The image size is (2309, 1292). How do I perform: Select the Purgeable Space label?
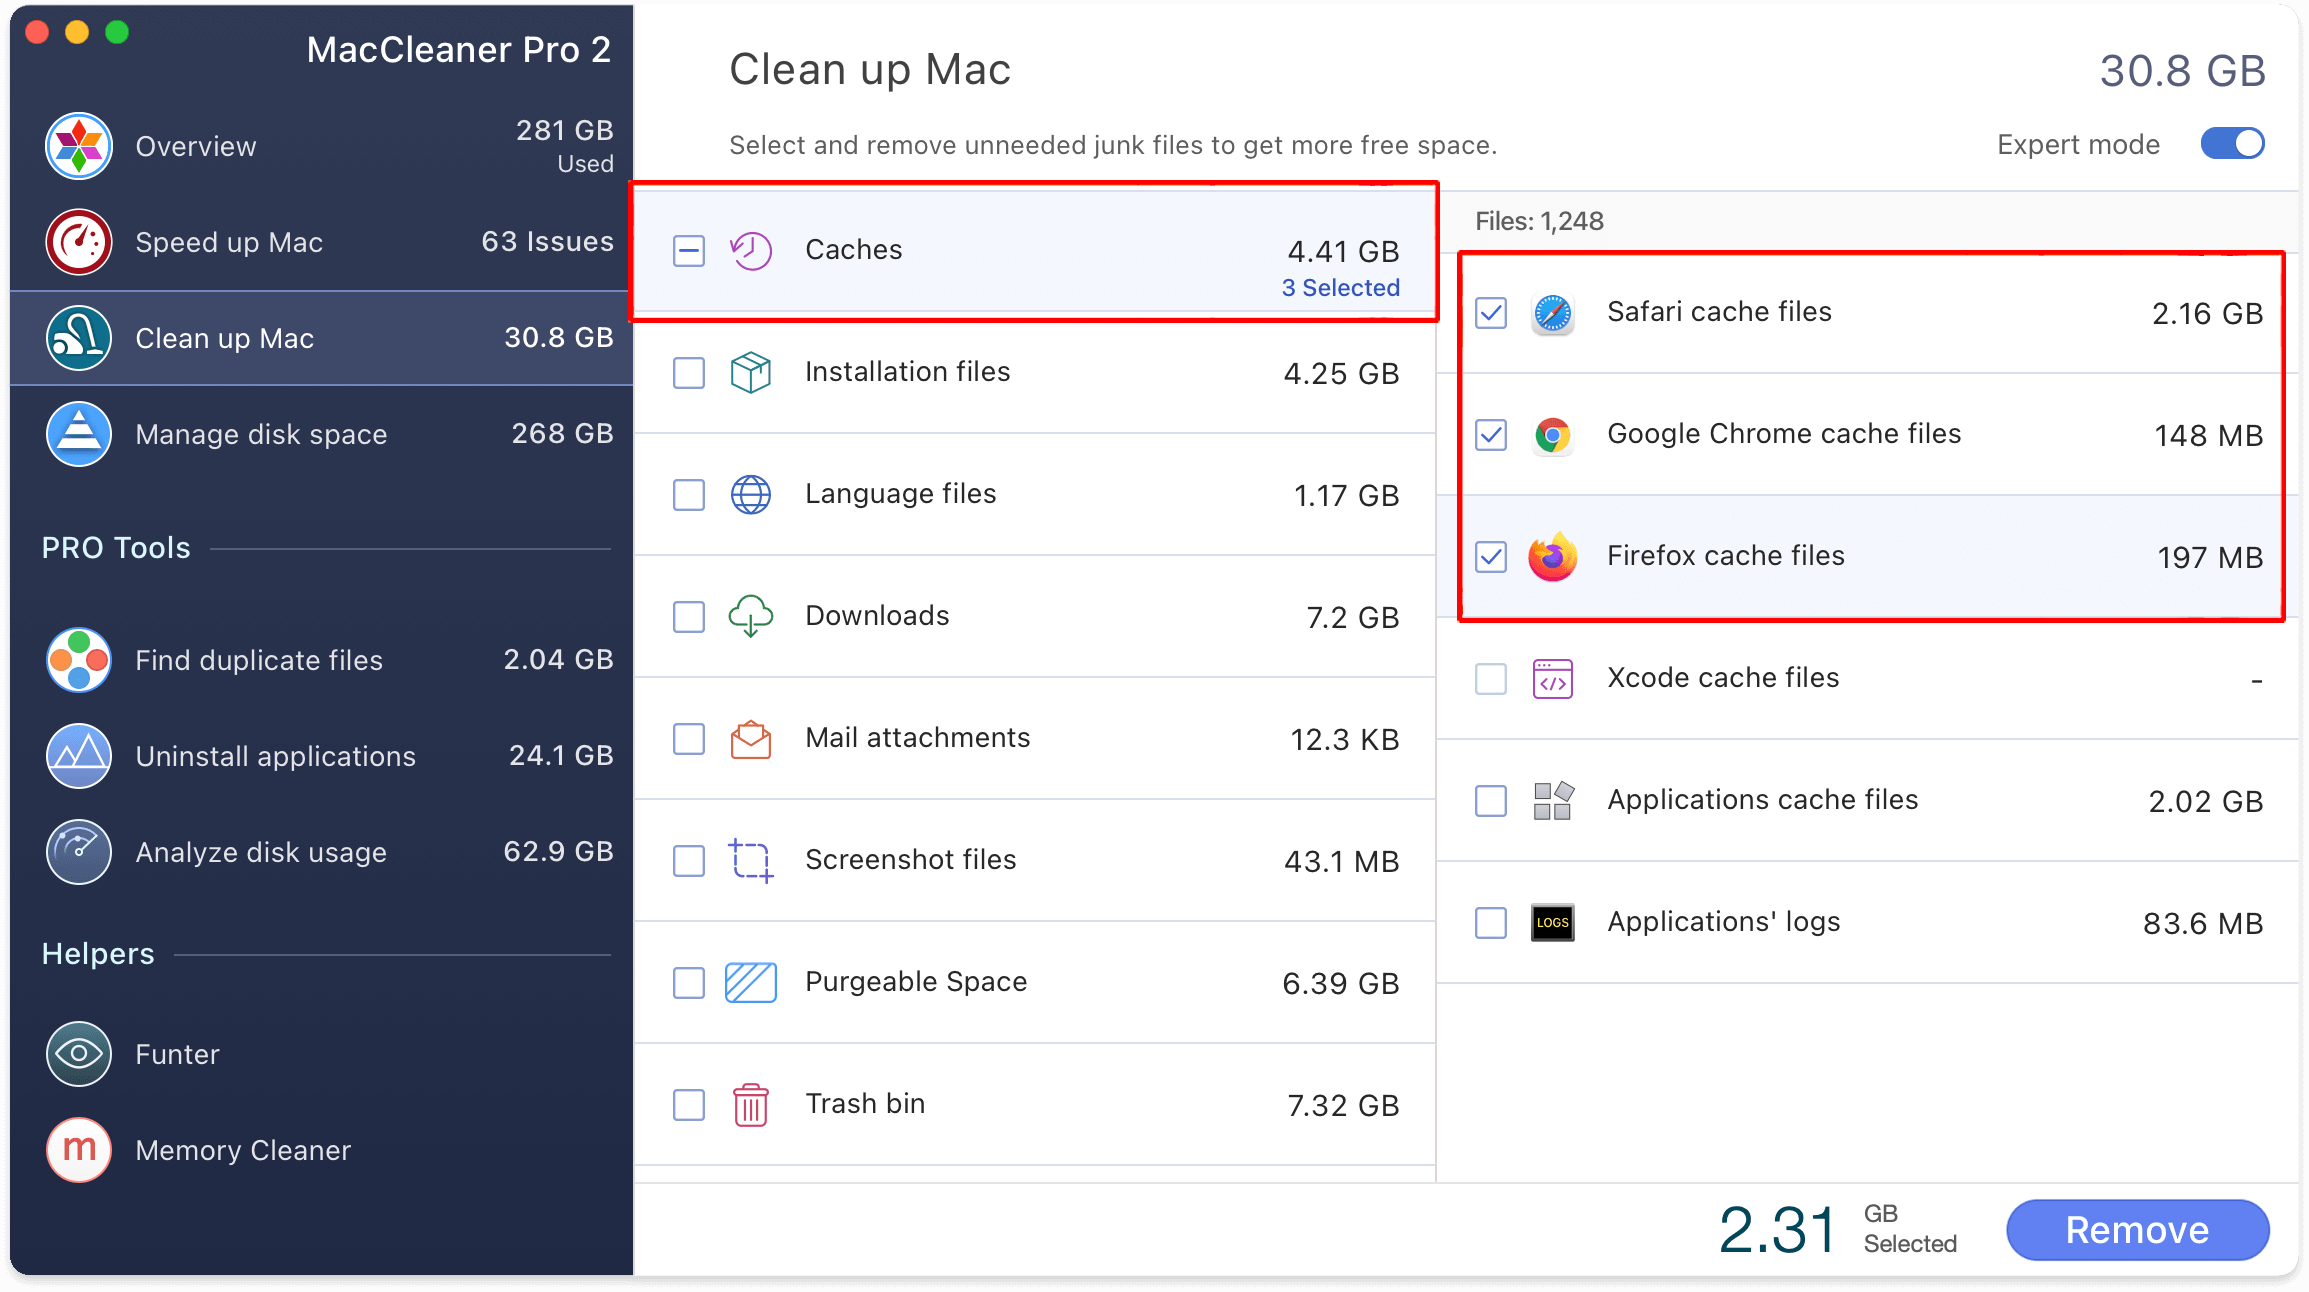(x=916, y=982)
